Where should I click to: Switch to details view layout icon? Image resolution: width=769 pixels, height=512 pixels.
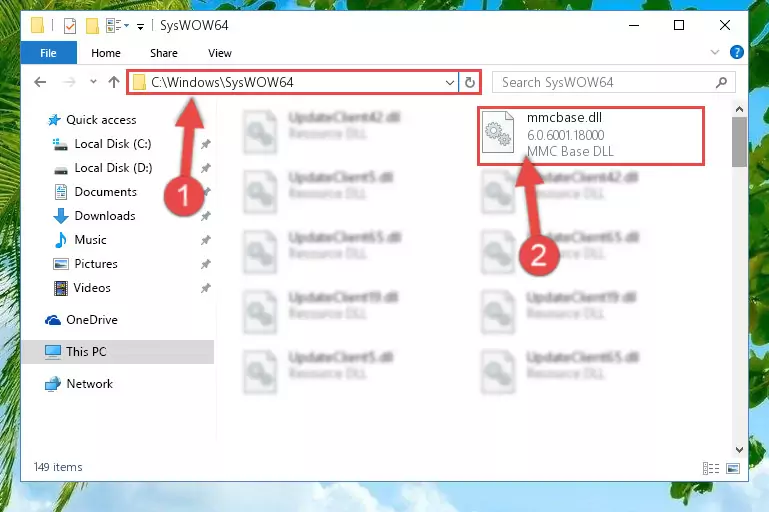pos(711,469)
